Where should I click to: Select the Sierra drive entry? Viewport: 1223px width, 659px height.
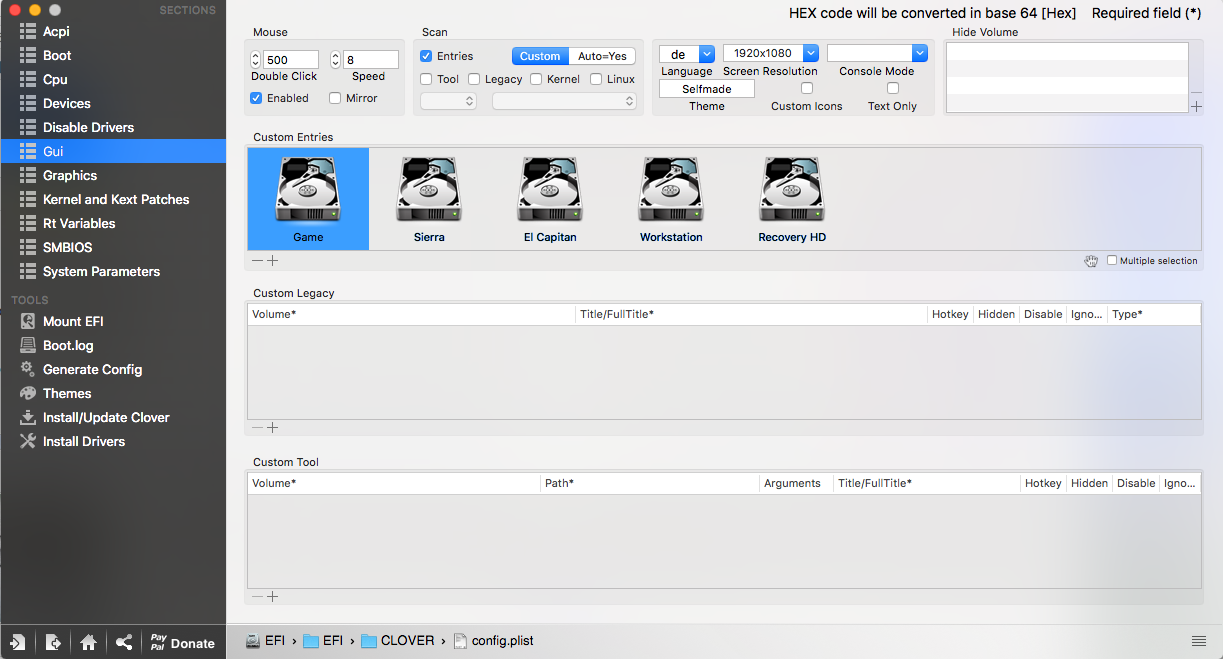point(429,199)
